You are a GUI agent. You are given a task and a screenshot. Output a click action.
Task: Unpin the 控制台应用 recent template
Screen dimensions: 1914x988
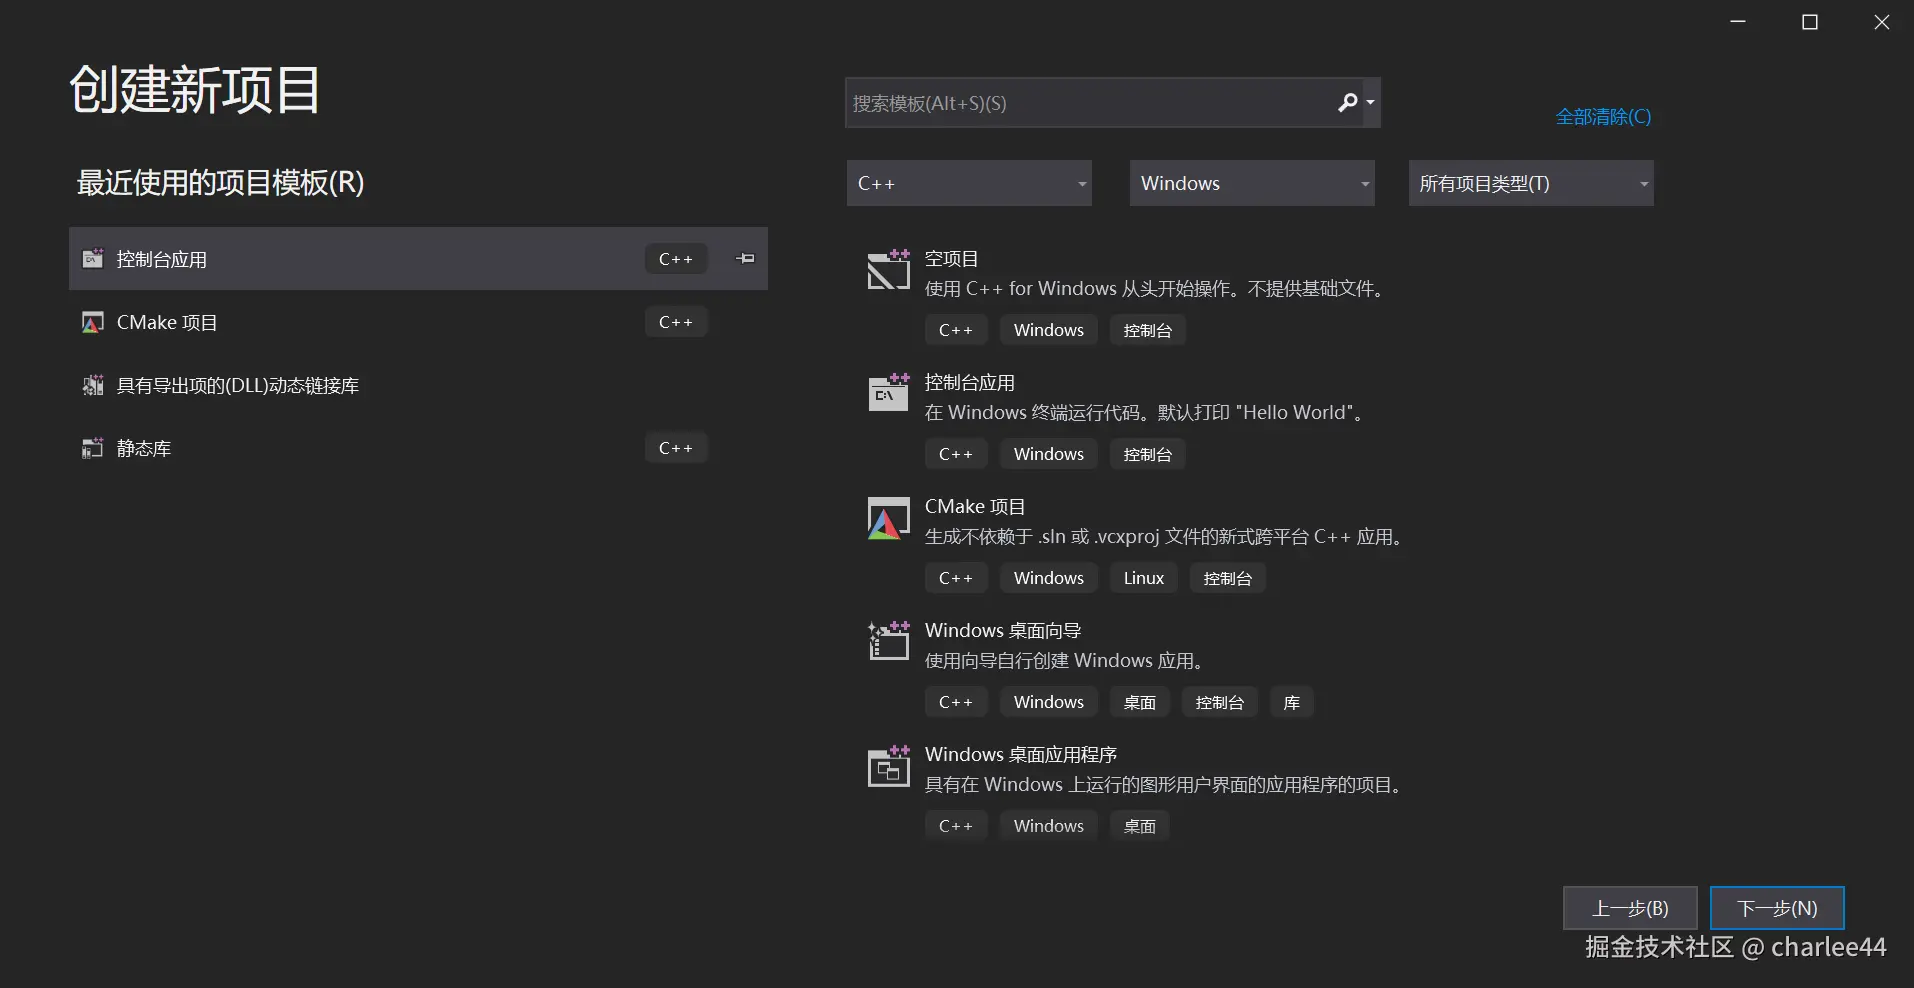(x=744, y=258)
